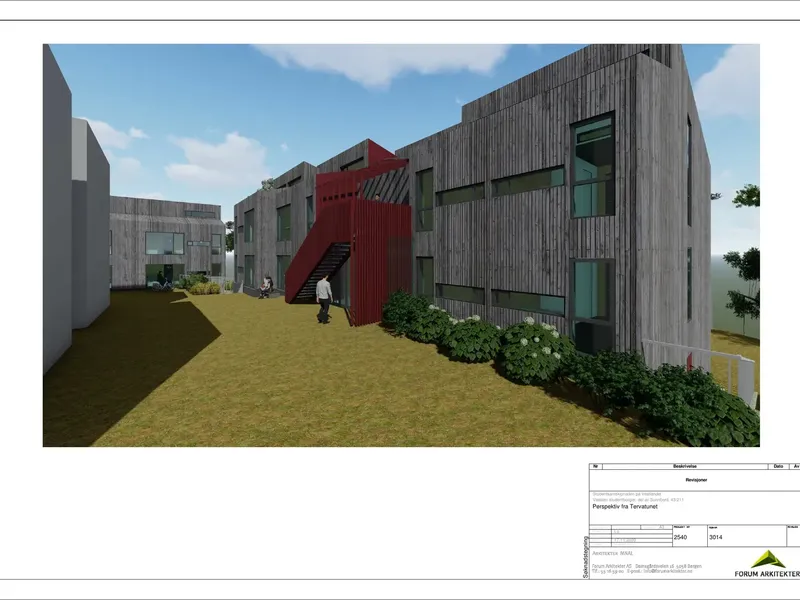Click the 'FORUM ARKITEKTER' logo text

(767, 574)
